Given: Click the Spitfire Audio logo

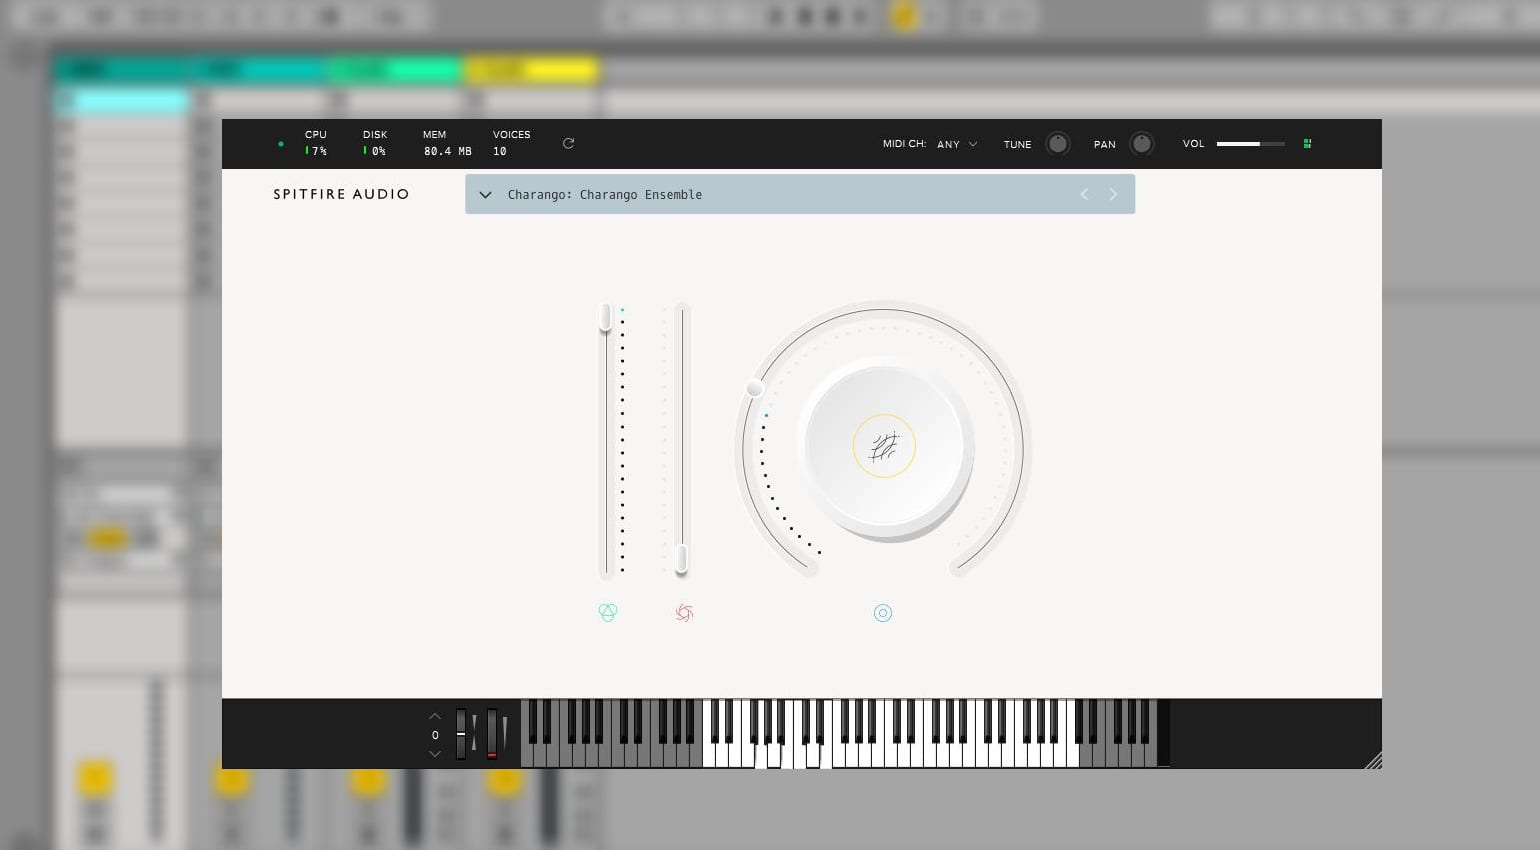Looking at the screenshot, I should (x=341, y=195).
